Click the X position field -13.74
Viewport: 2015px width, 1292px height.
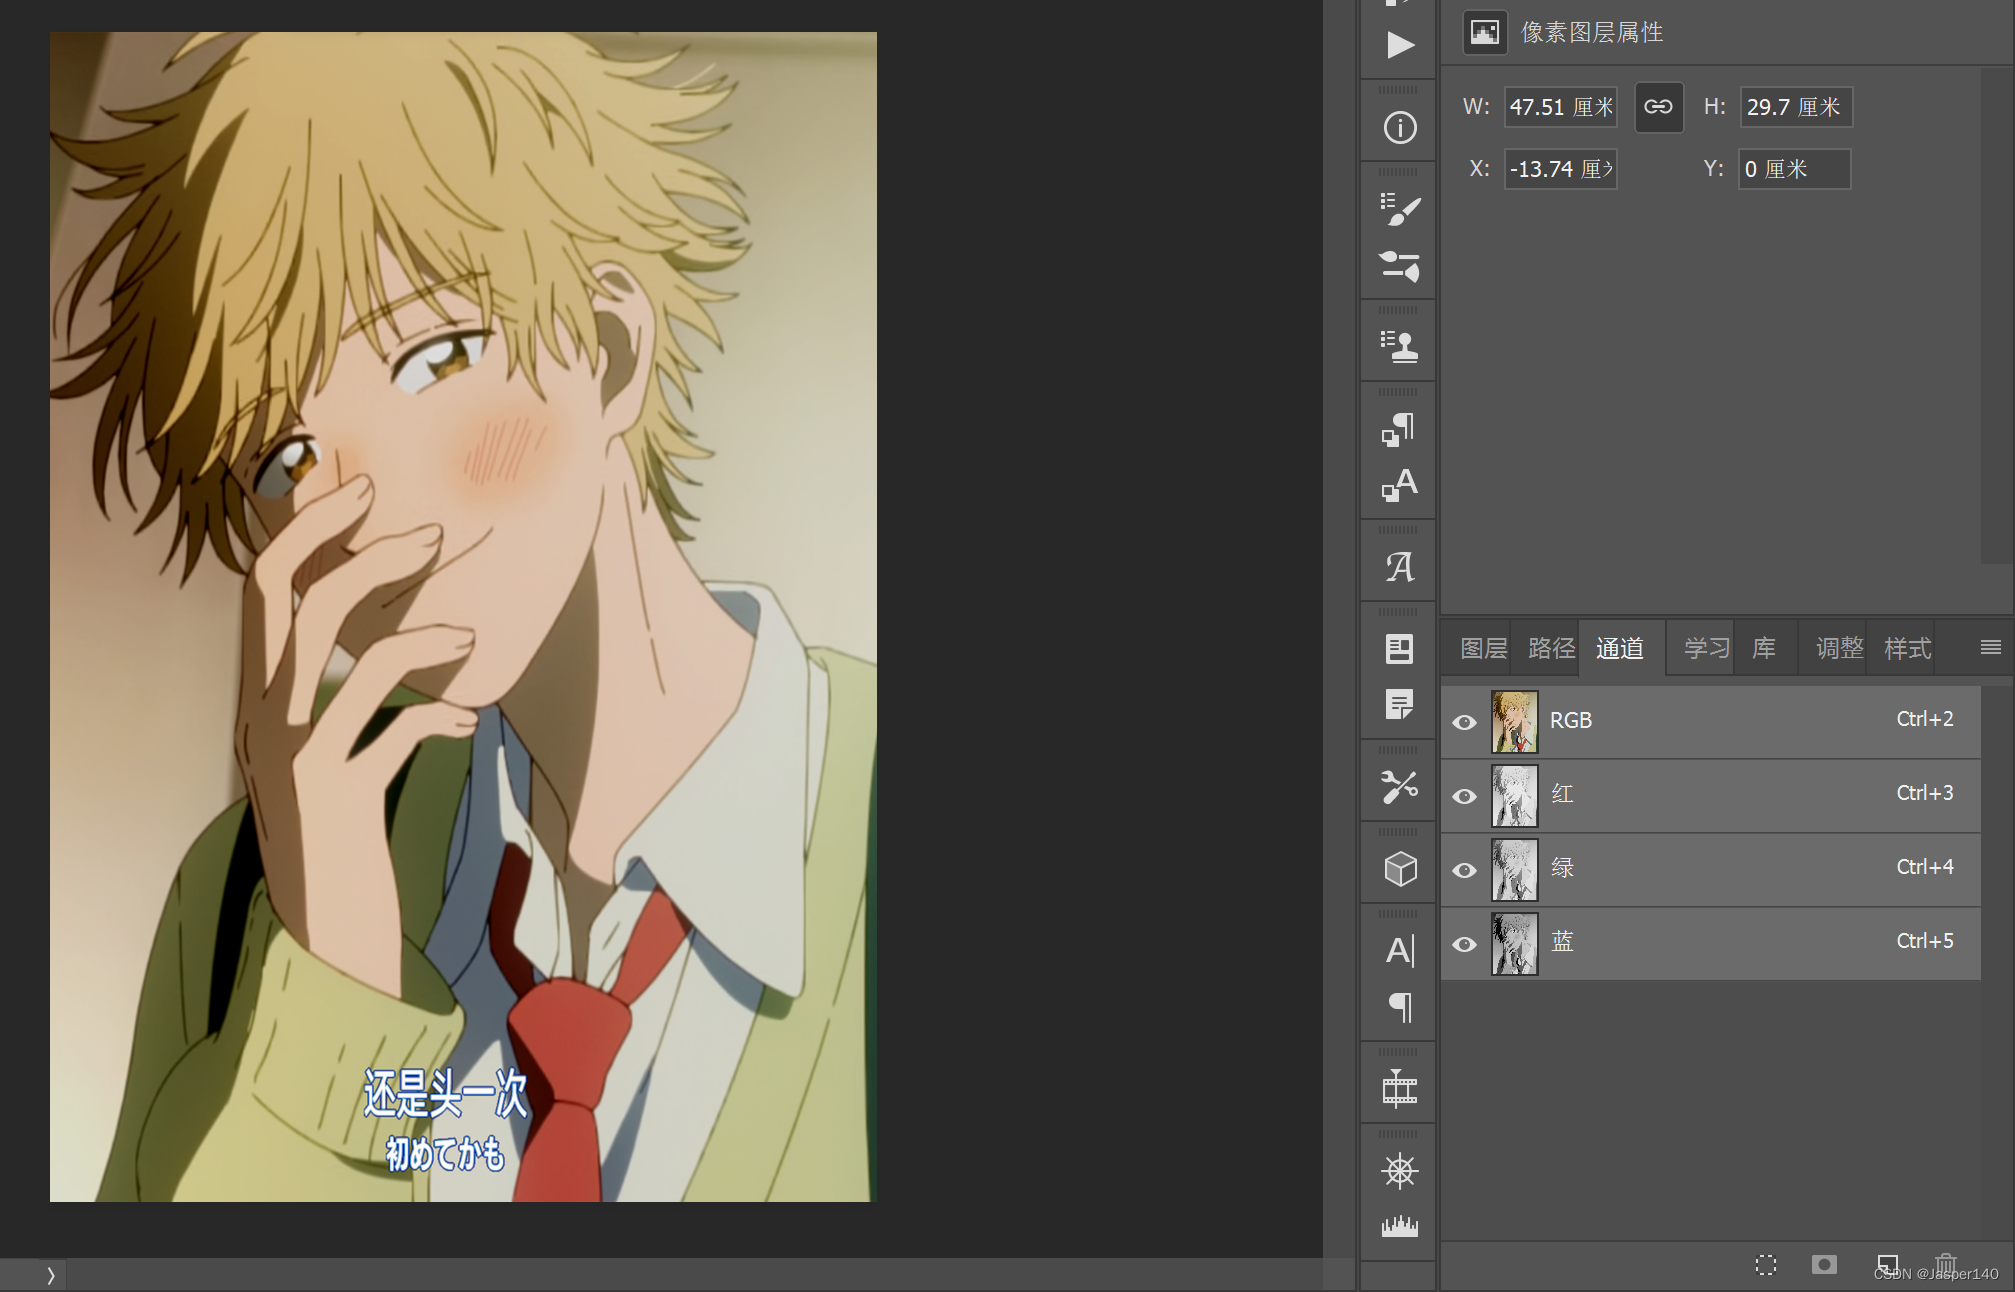click(1561, 169)
